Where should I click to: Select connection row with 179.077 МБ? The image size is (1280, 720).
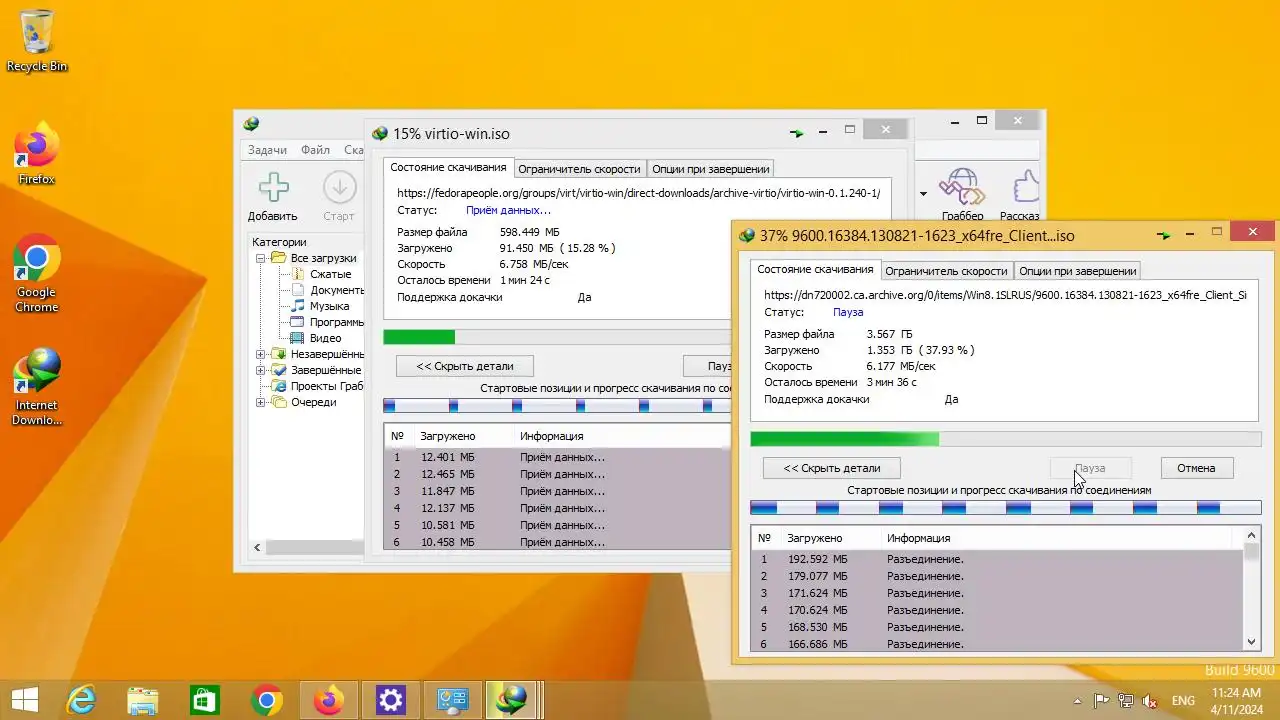coord(997,576)
